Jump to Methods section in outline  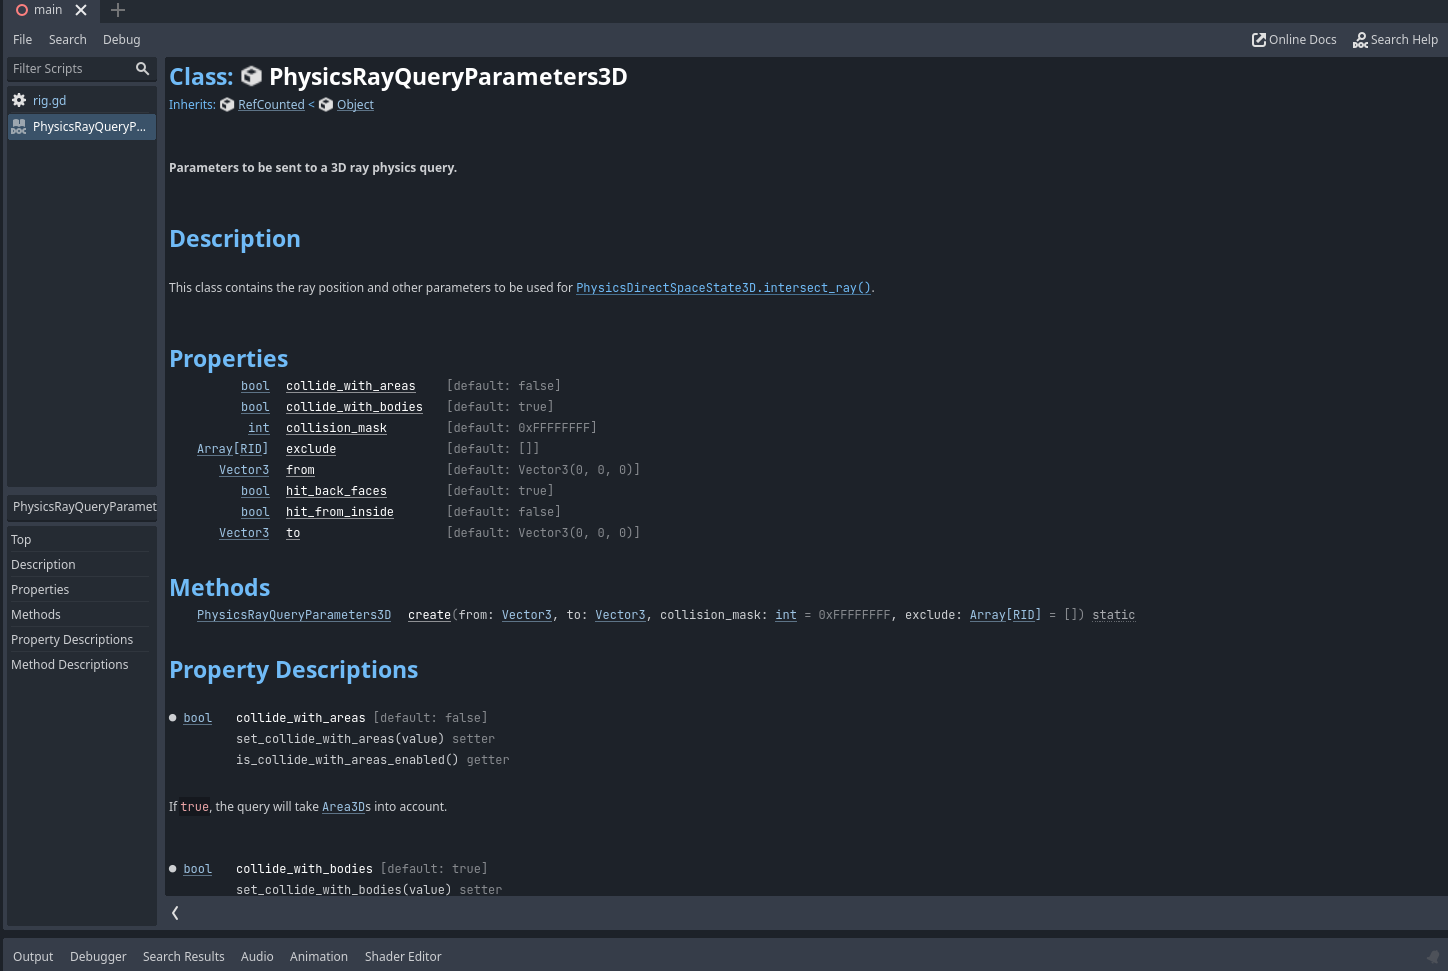tap(79, 615)
